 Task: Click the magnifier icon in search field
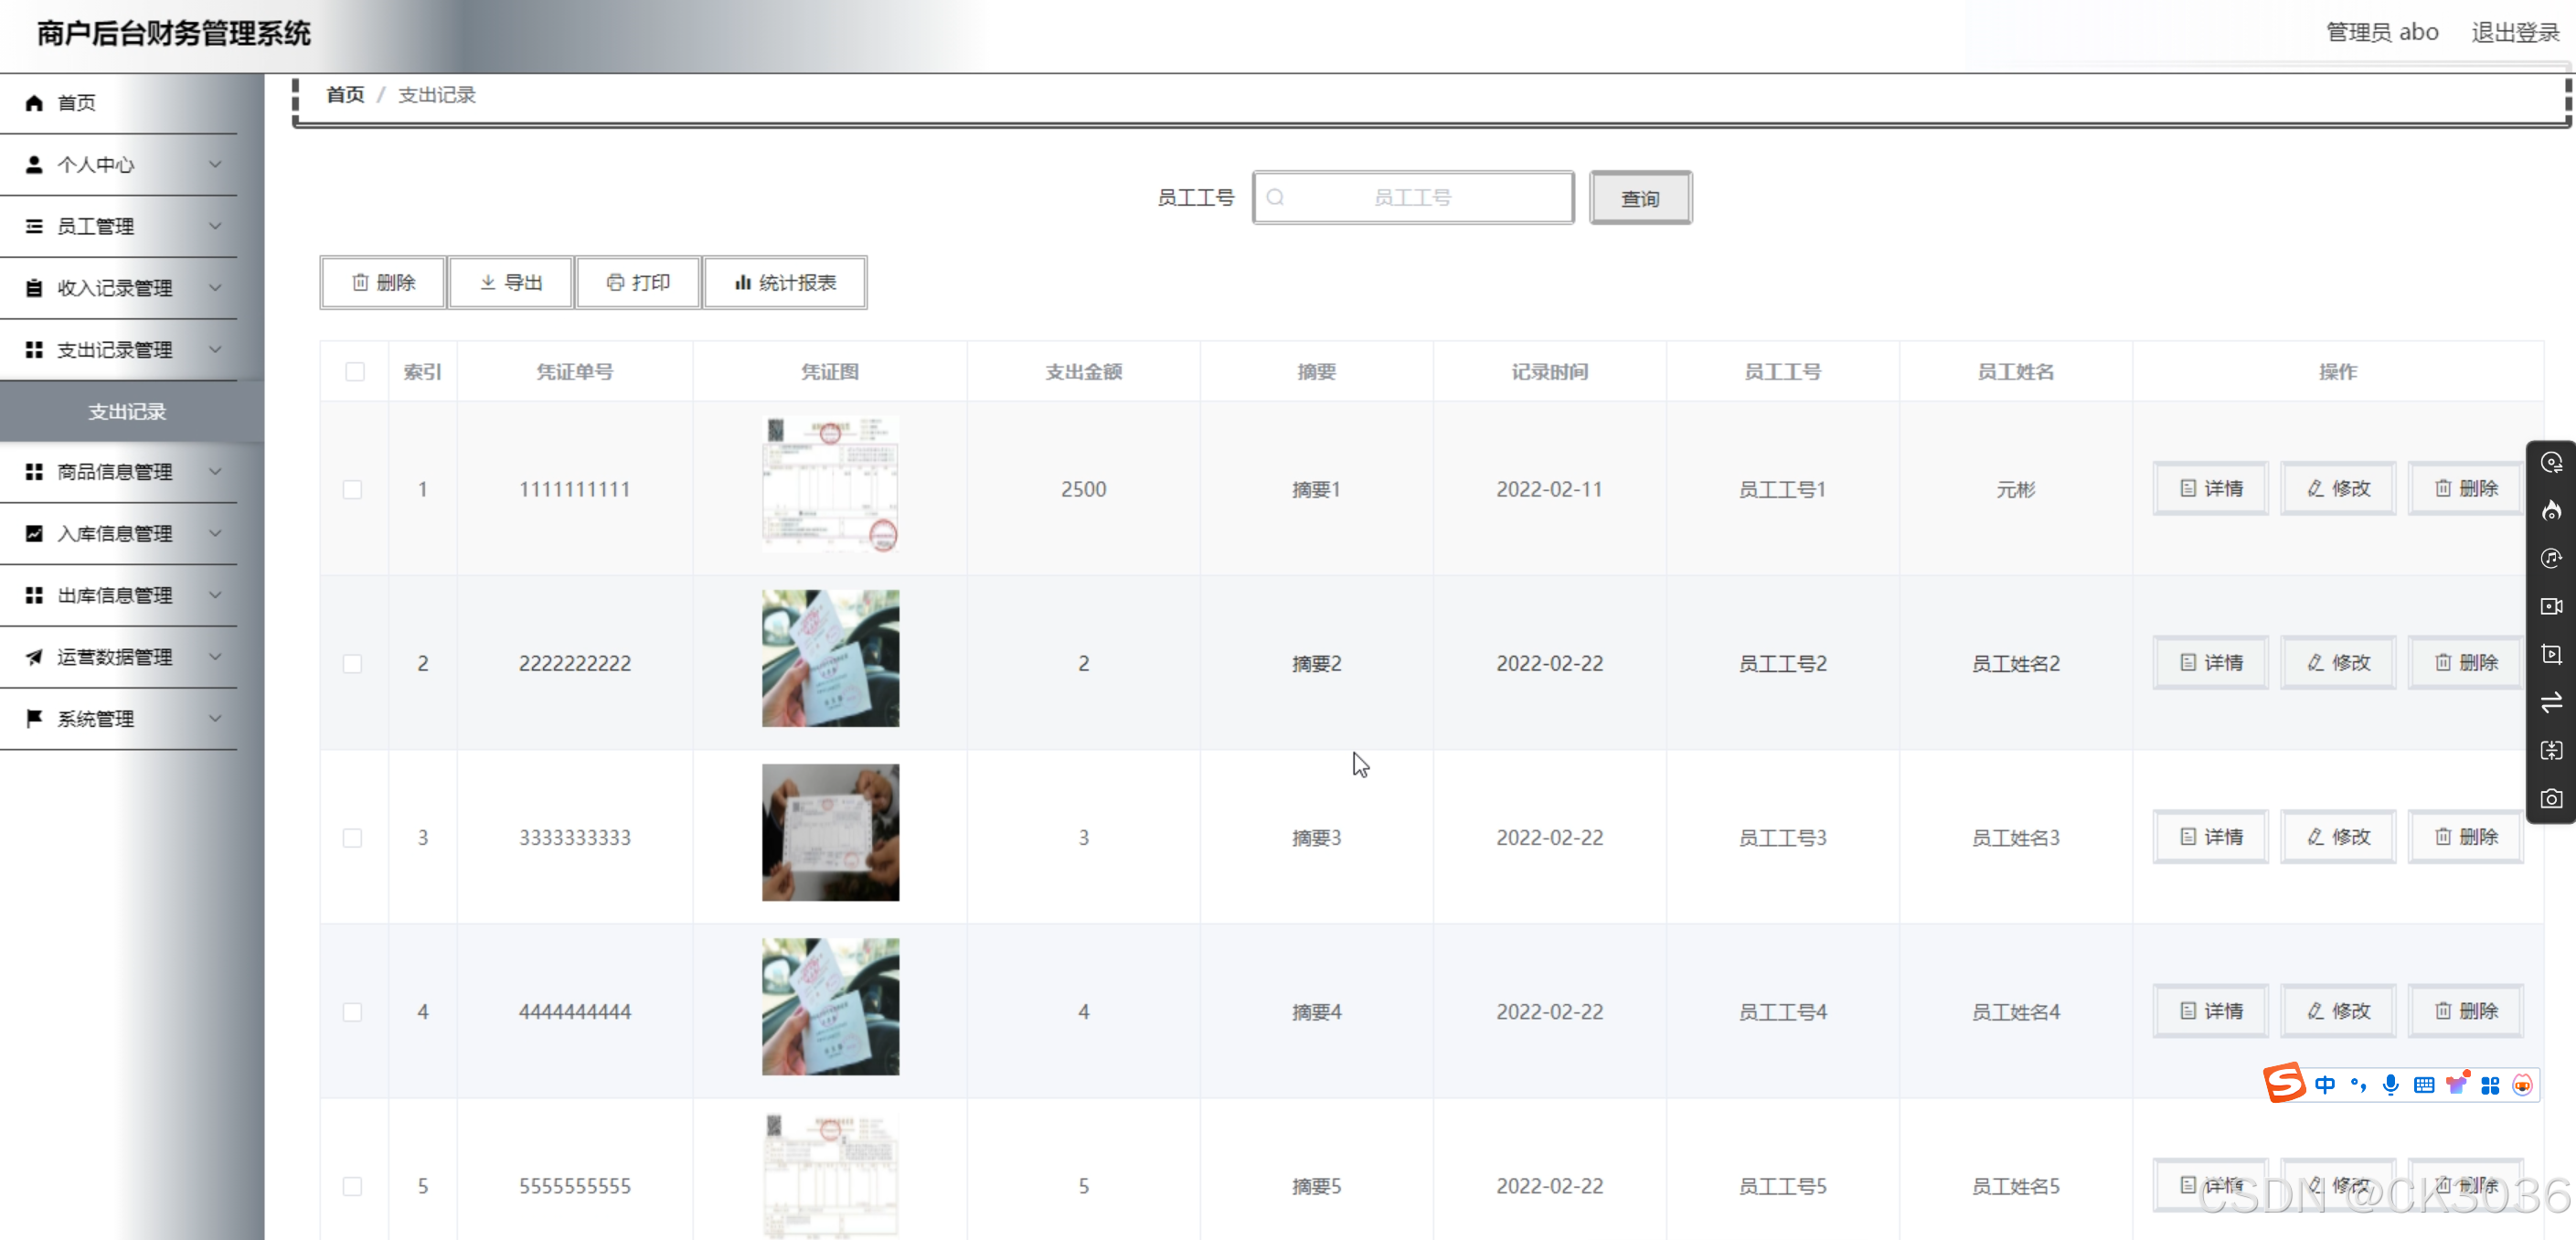(x=1275, y=198)
